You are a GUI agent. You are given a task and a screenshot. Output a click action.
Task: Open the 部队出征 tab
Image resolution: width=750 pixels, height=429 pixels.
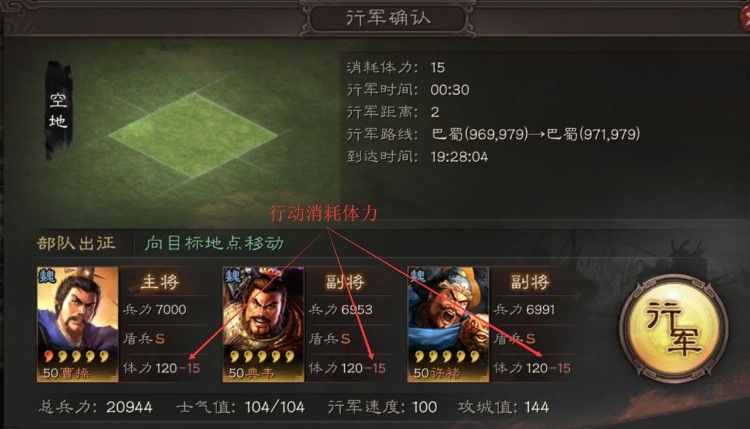point(77,243)
